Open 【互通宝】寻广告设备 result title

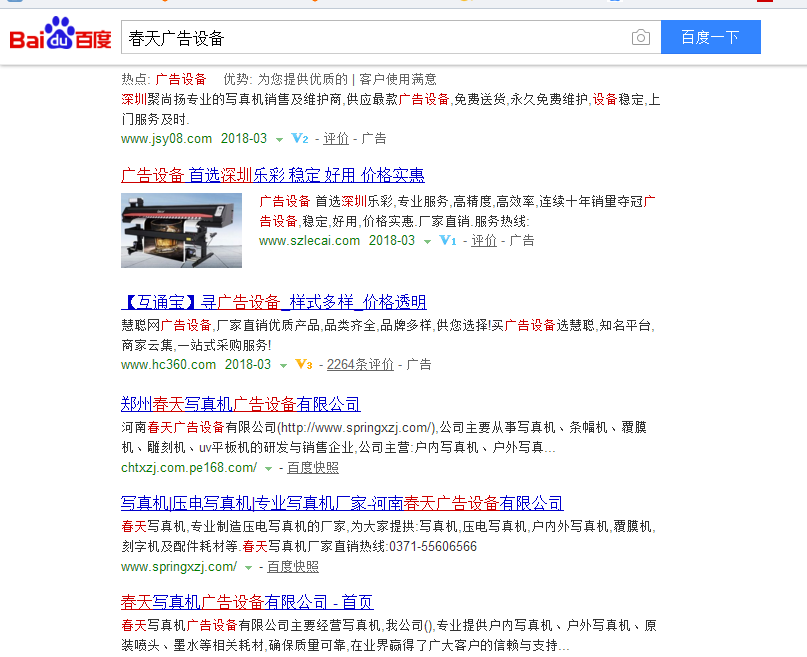[x=273, y=302]
